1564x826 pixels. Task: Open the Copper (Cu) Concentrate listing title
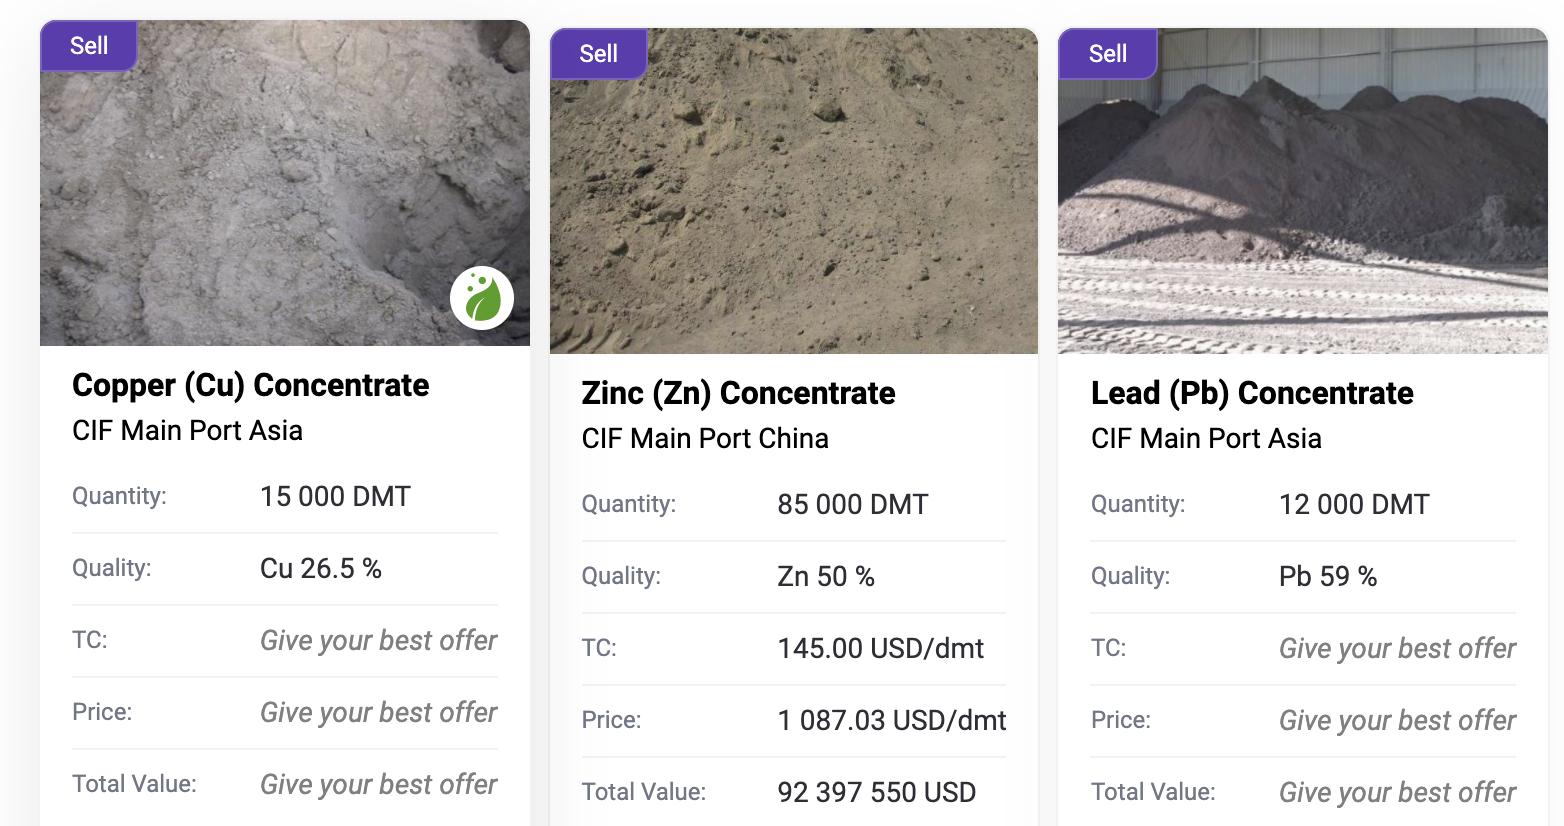(250, 385)
